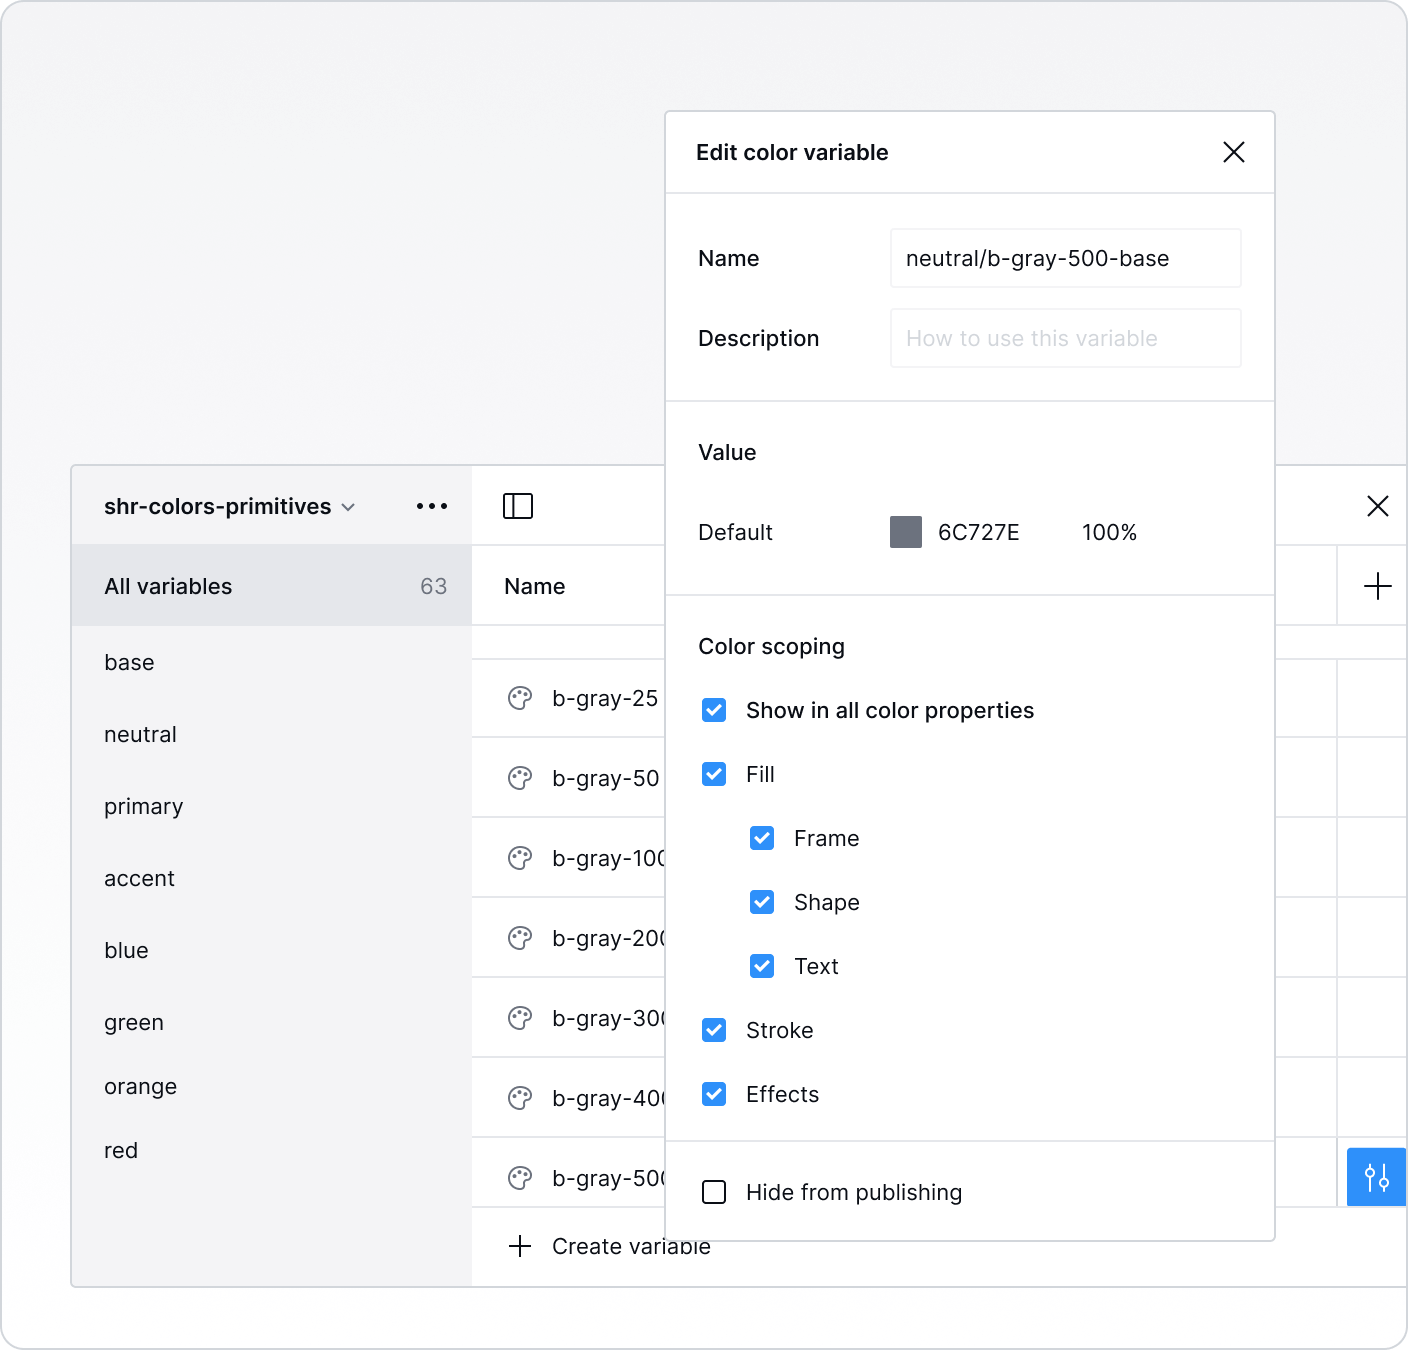This screenshot has width=1408, height=1350.
Task: Click the plus icon to add a mode column
Action: [x=1377, y=586]
